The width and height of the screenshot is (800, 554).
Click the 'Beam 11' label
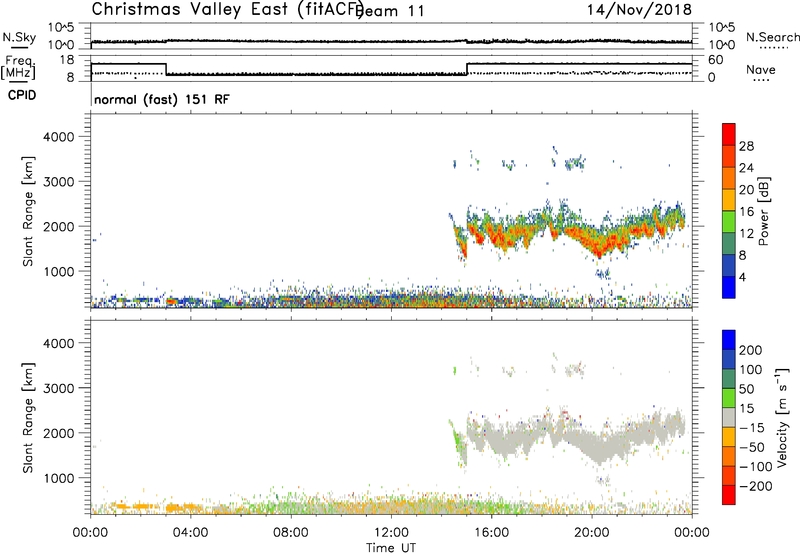[x=392, y=11]
